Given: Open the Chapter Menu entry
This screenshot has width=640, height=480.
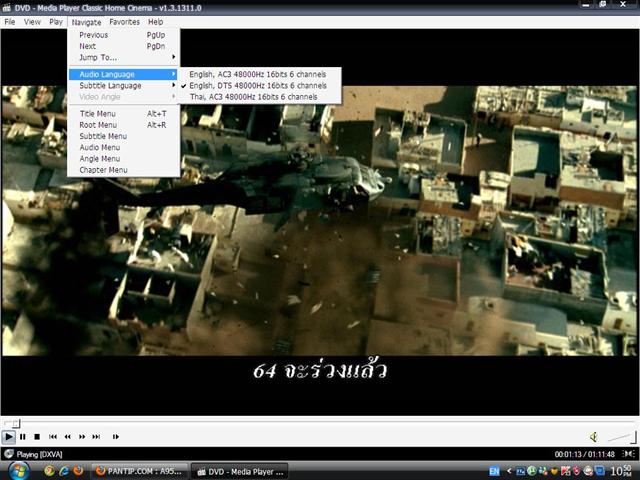Looking at the screenshot, I should click(124, 170).
